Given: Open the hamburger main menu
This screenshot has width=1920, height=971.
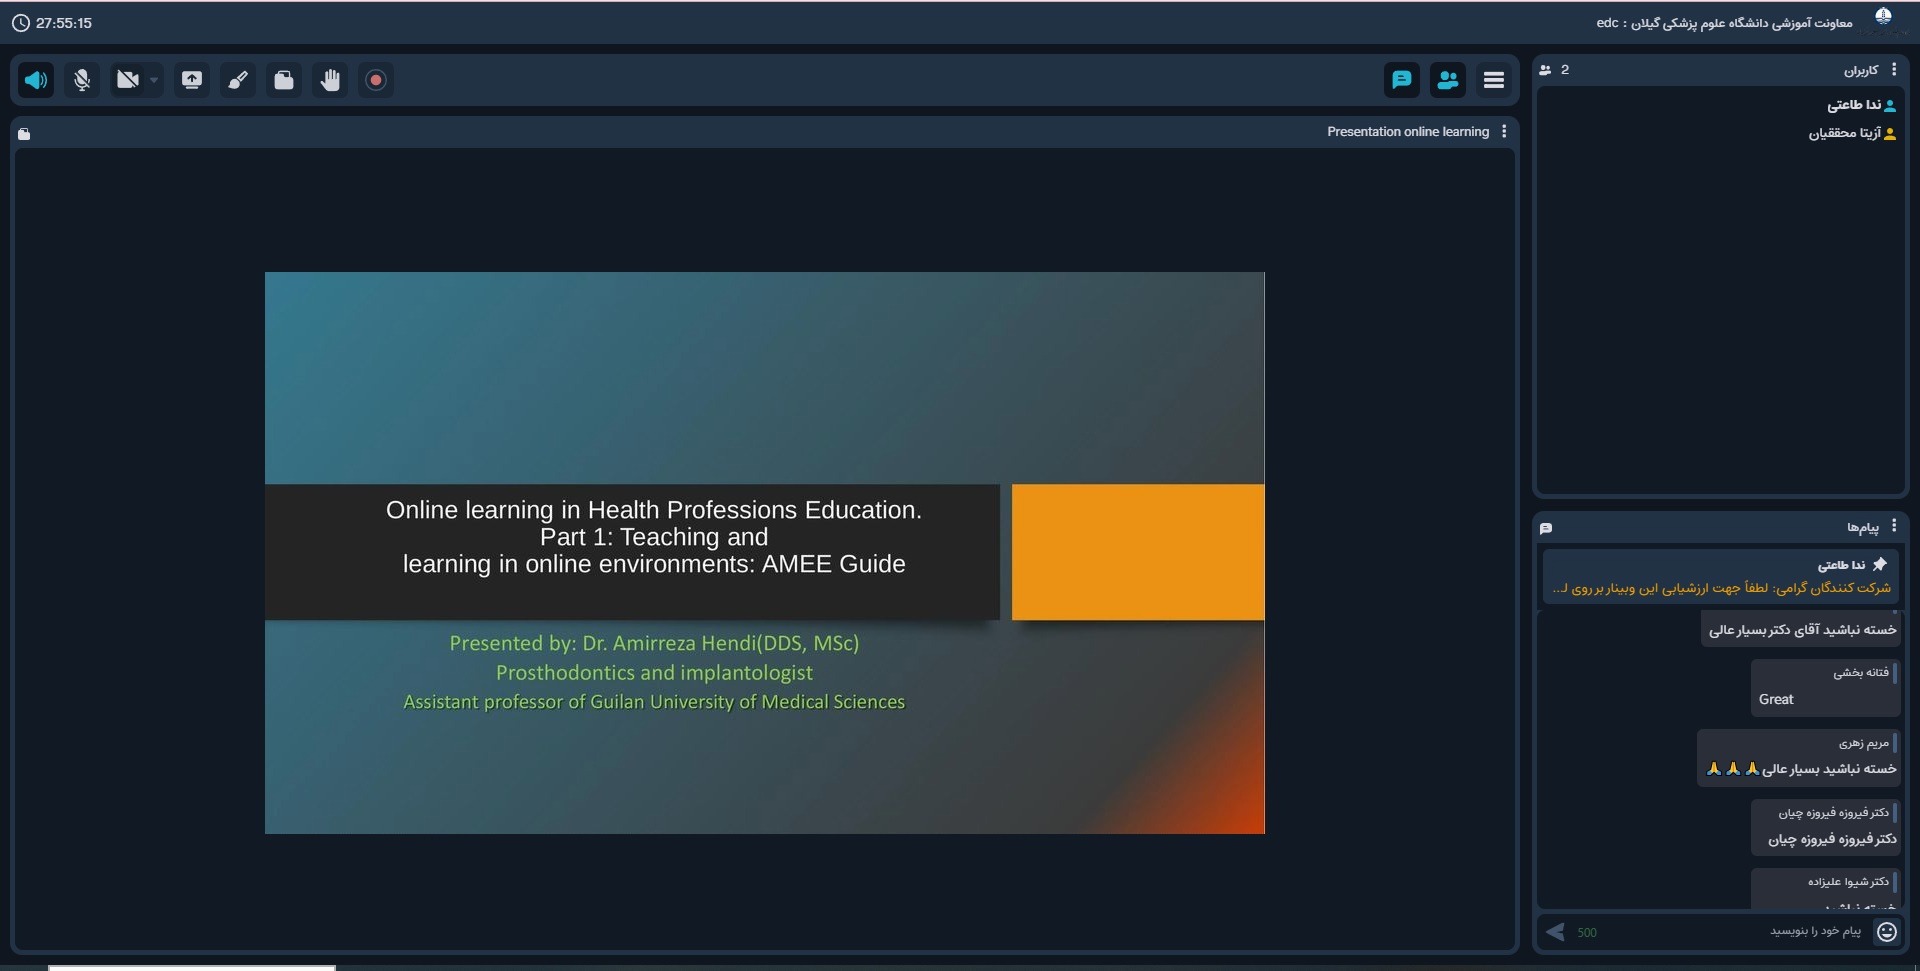Looking at the screenshot, I should [1494, 80].
